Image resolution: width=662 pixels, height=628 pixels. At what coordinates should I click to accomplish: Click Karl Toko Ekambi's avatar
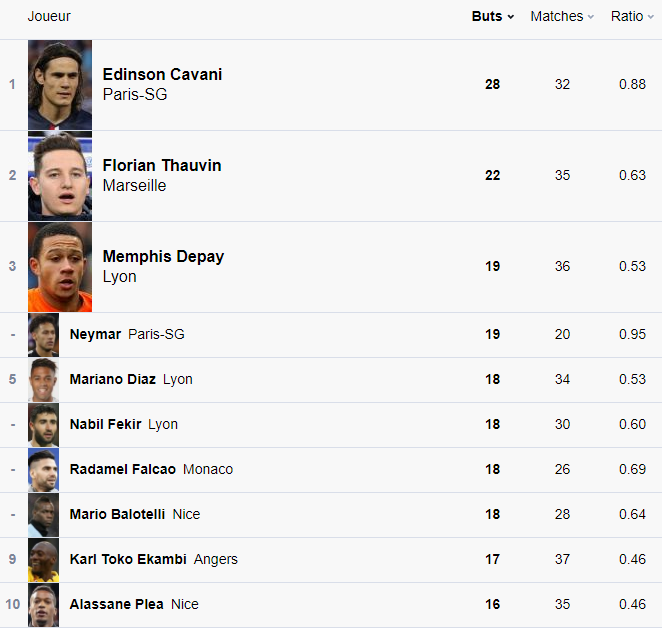point(44,560)
